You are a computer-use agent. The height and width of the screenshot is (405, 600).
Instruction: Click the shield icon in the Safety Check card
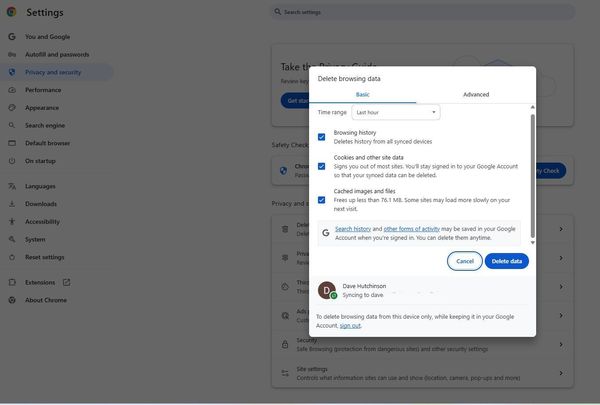pos(284,171)
